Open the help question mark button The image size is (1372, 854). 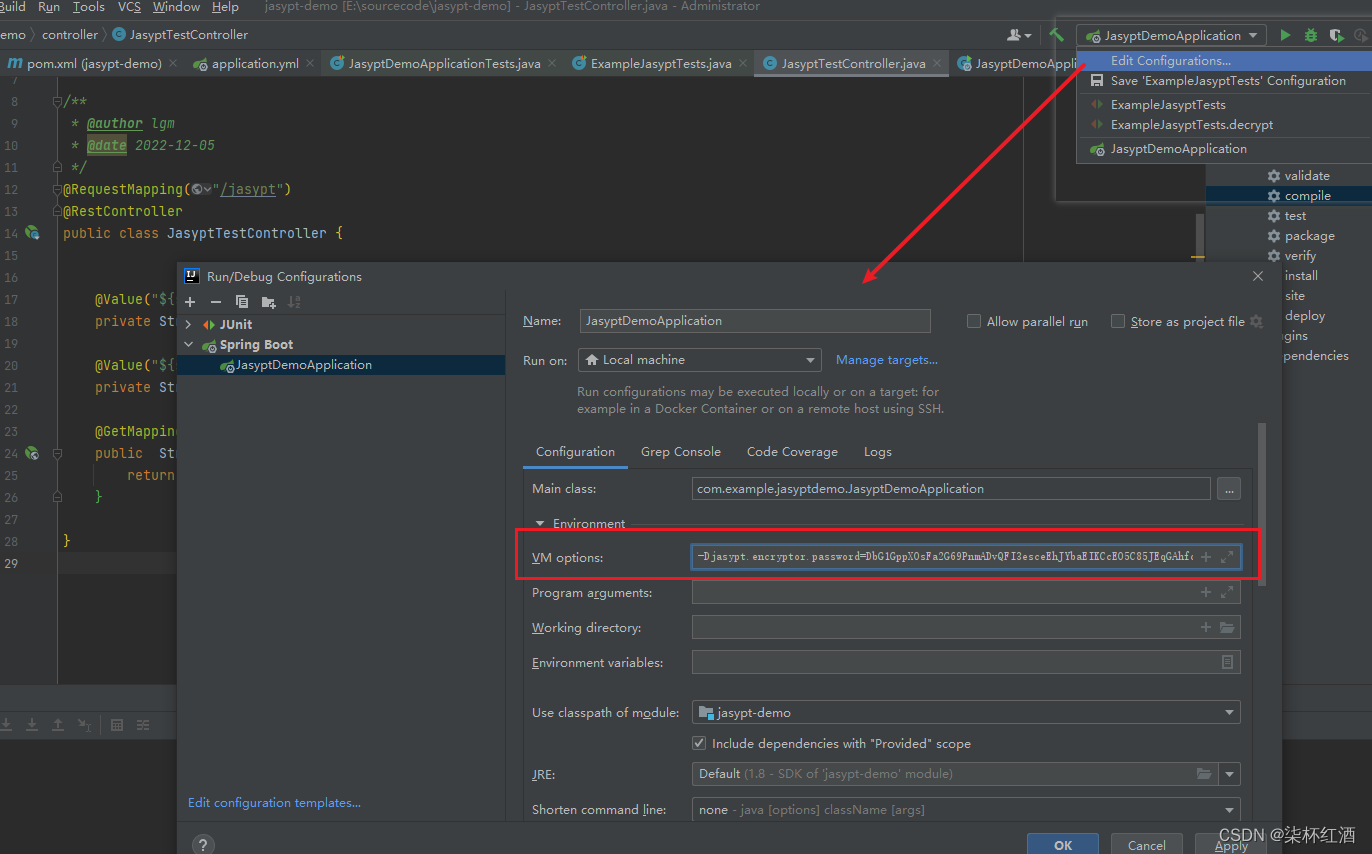[x=202, y=845]
